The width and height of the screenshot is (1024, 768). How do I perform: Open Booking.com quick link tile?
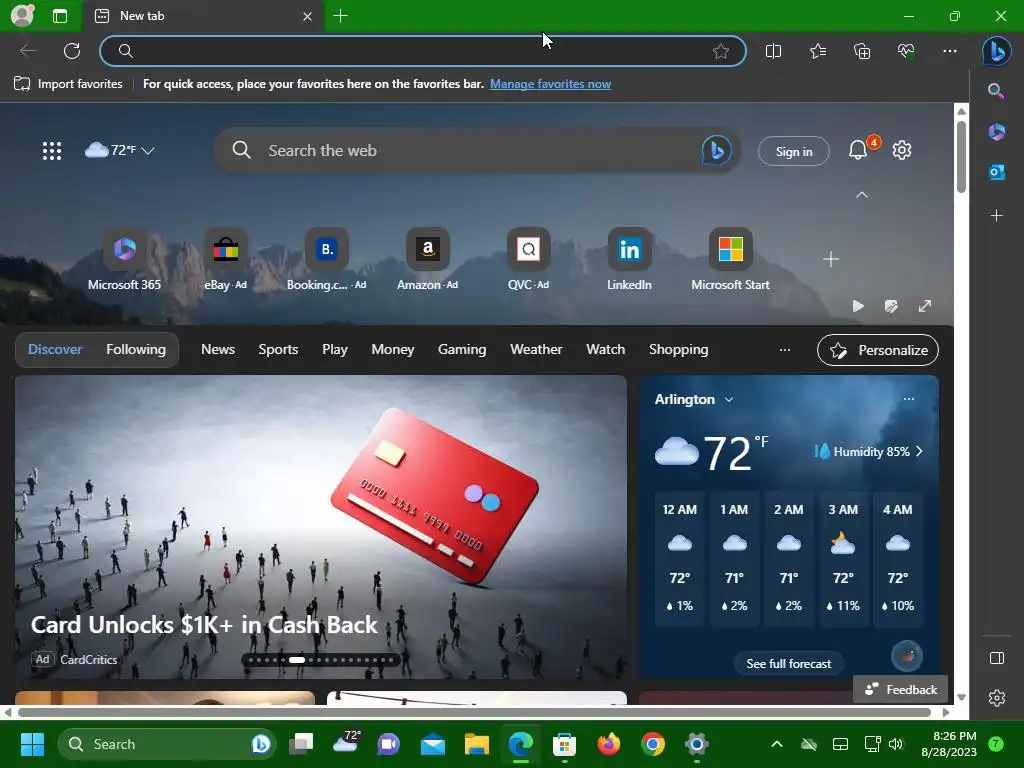tap(327, 260)
